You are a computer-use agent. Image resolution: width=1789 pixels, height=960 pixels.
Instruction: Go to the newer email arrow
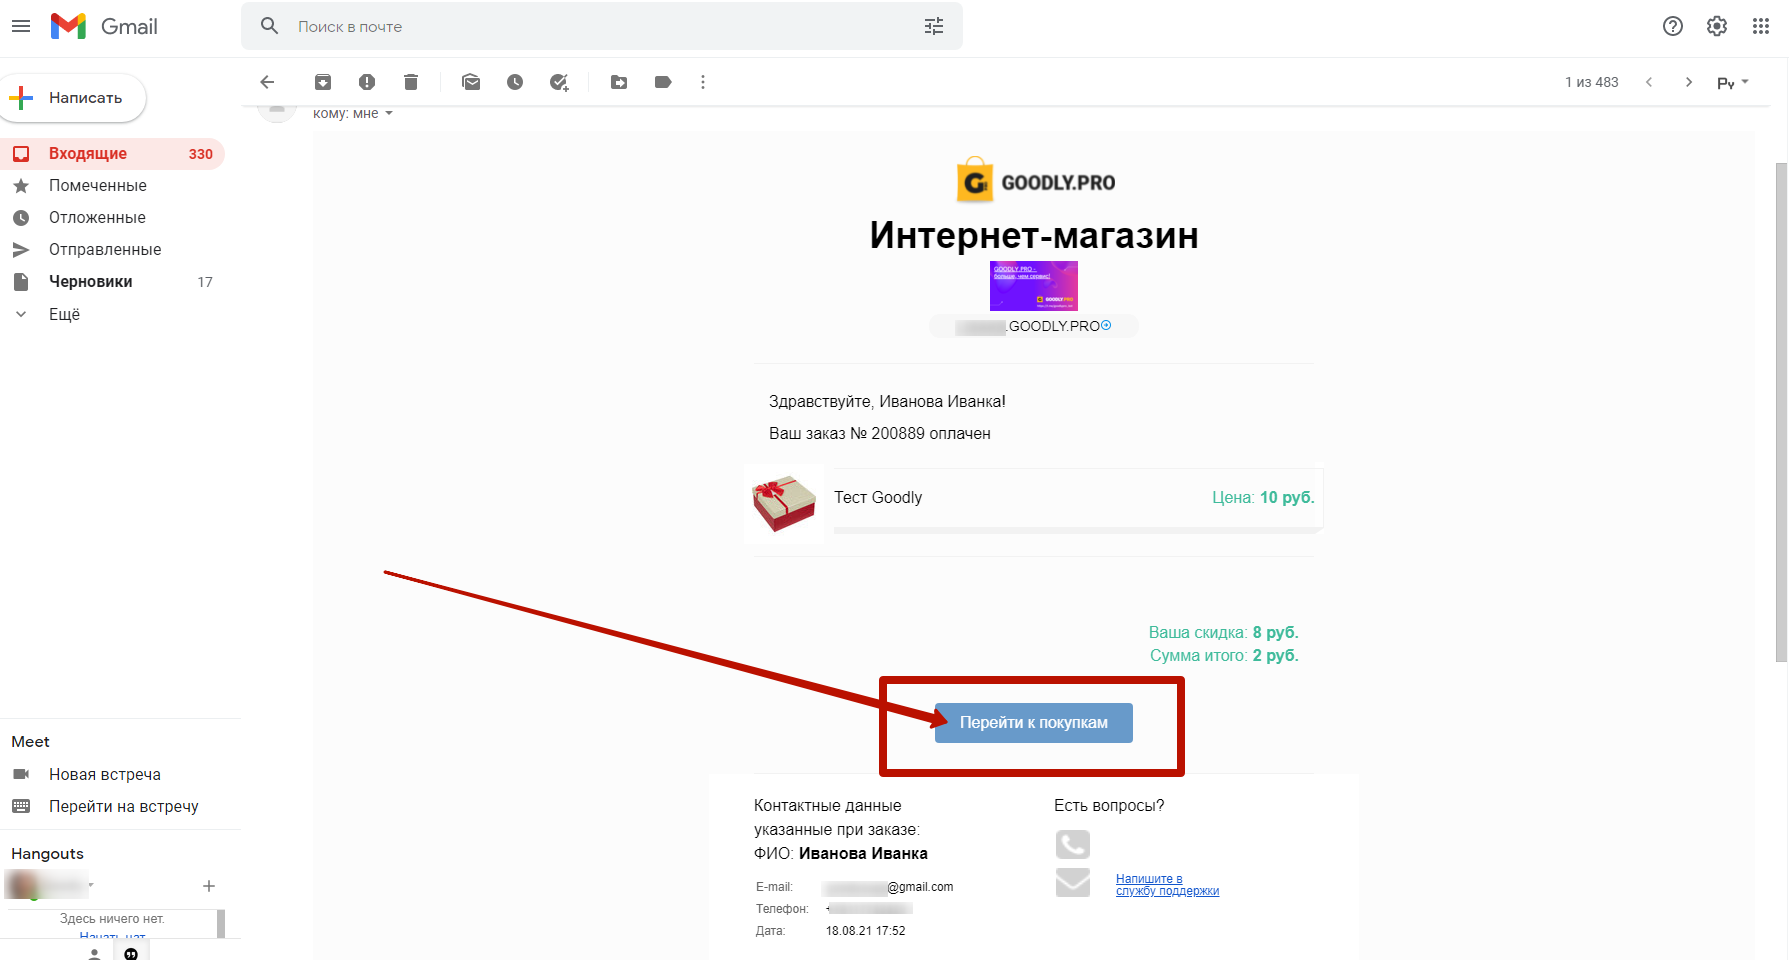click(x=1649, y=82)
